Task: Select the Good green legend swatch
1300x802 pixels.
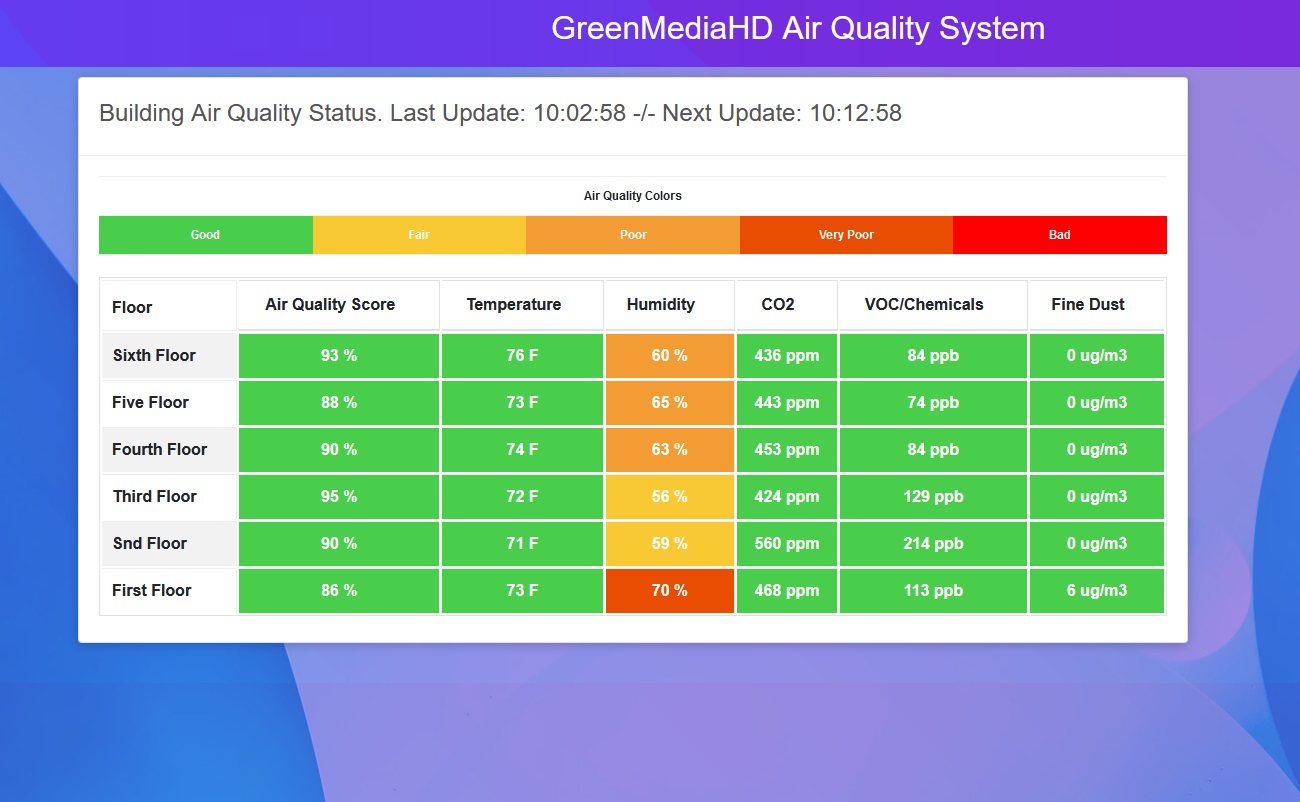Action: (x=206, y=235)
